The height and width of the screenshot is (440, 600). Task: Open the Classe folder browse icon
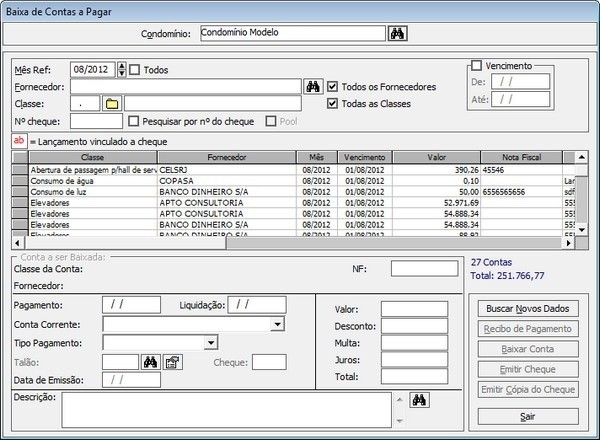[x=111, y=103]
